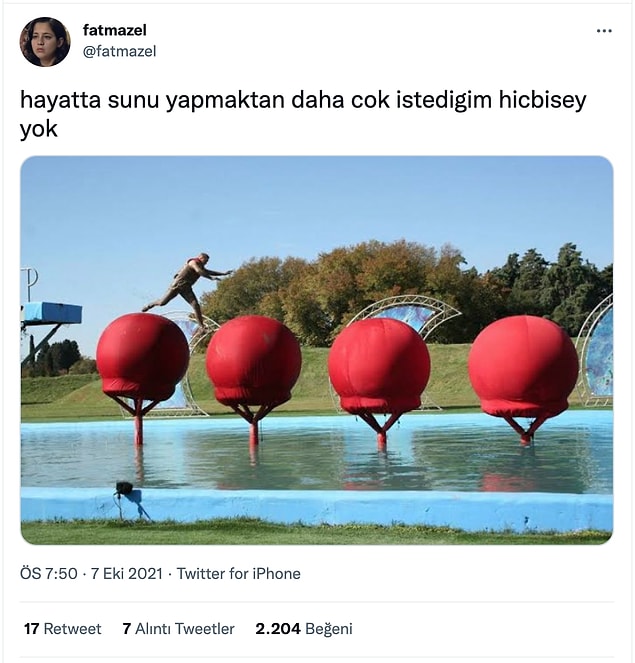Screen dimensions: 635x663
Task: View the 17 Retweet list
Action: (63, 629)
